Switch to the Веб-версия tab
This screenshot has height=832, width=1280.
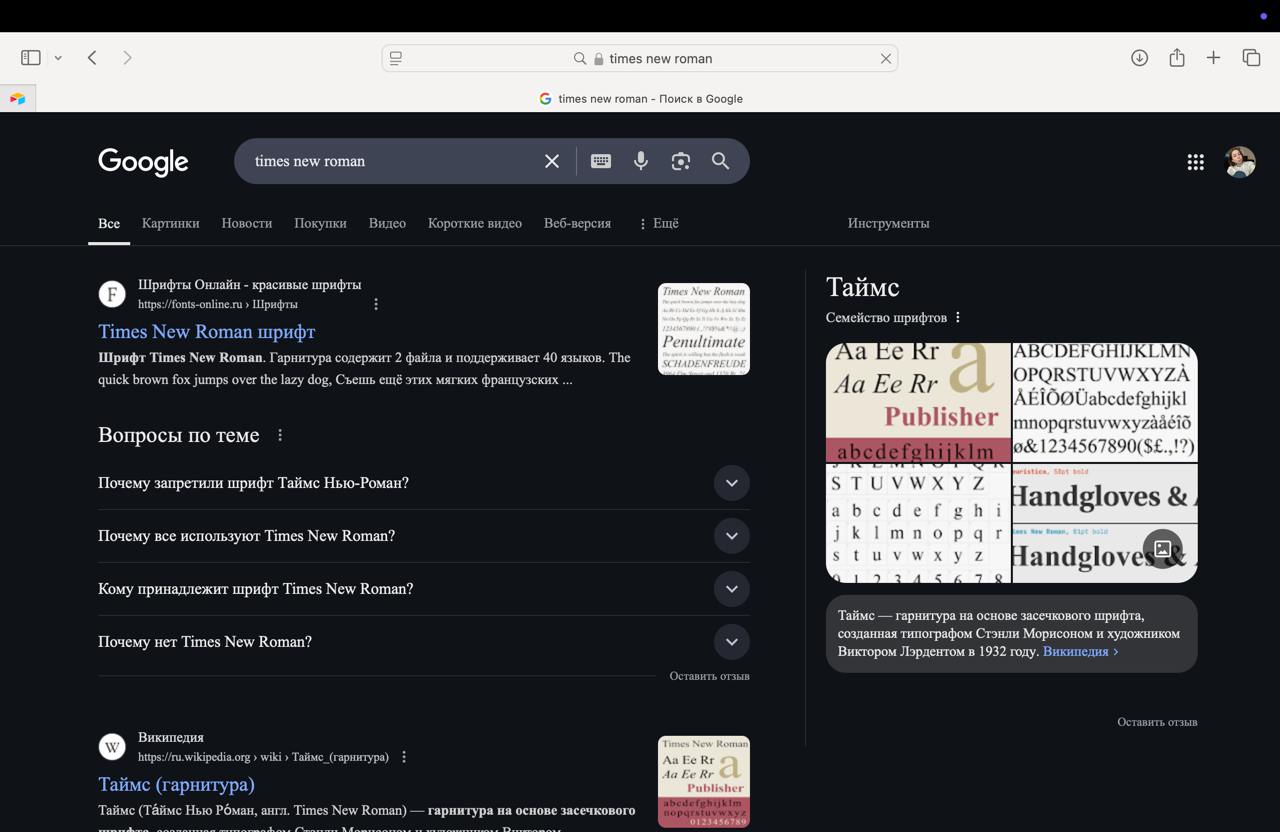(x=577, y=223)
